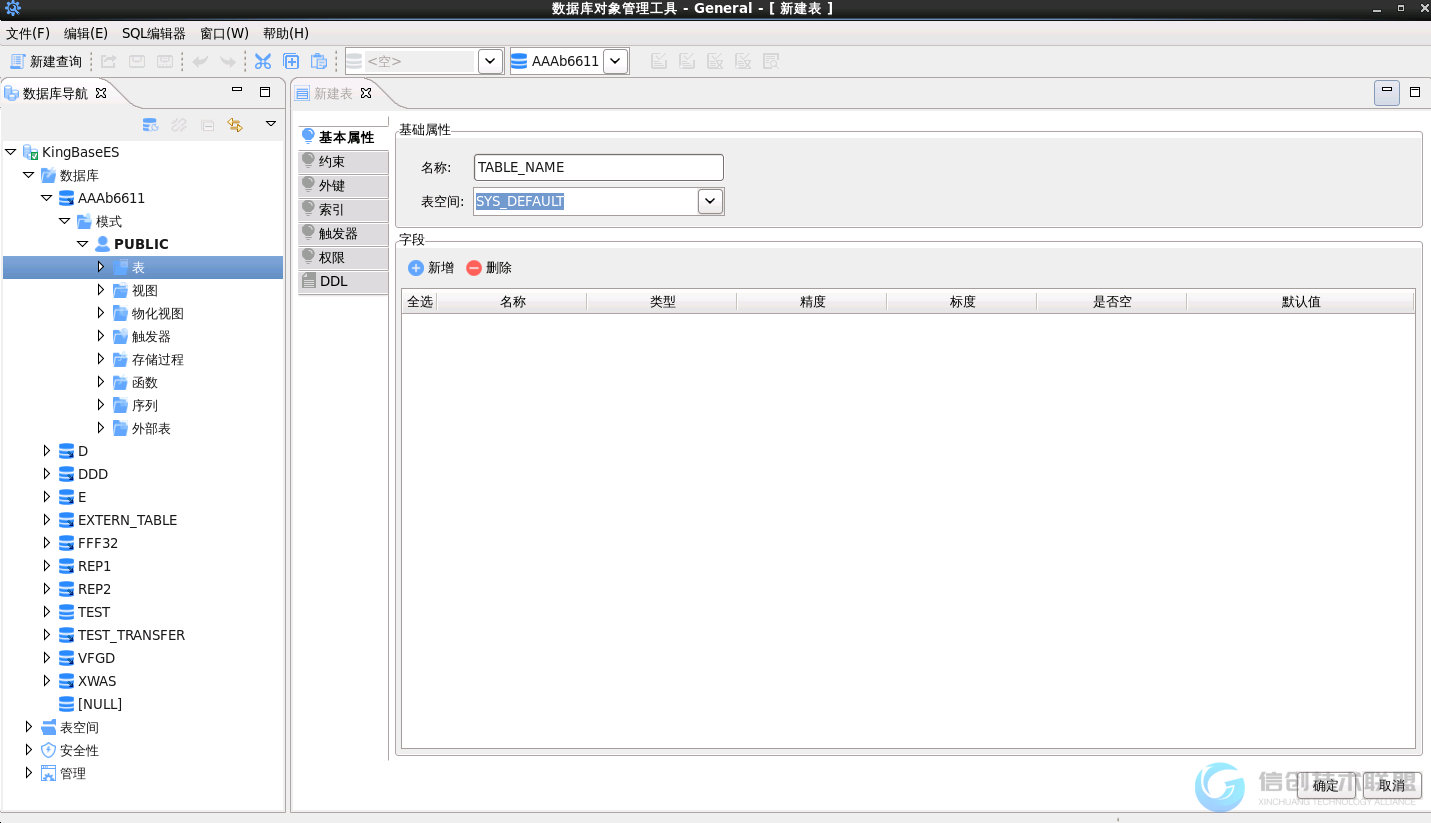Select the 物化视图 tree item
This screenshot has height=823, width=1431.
(158, 313)
